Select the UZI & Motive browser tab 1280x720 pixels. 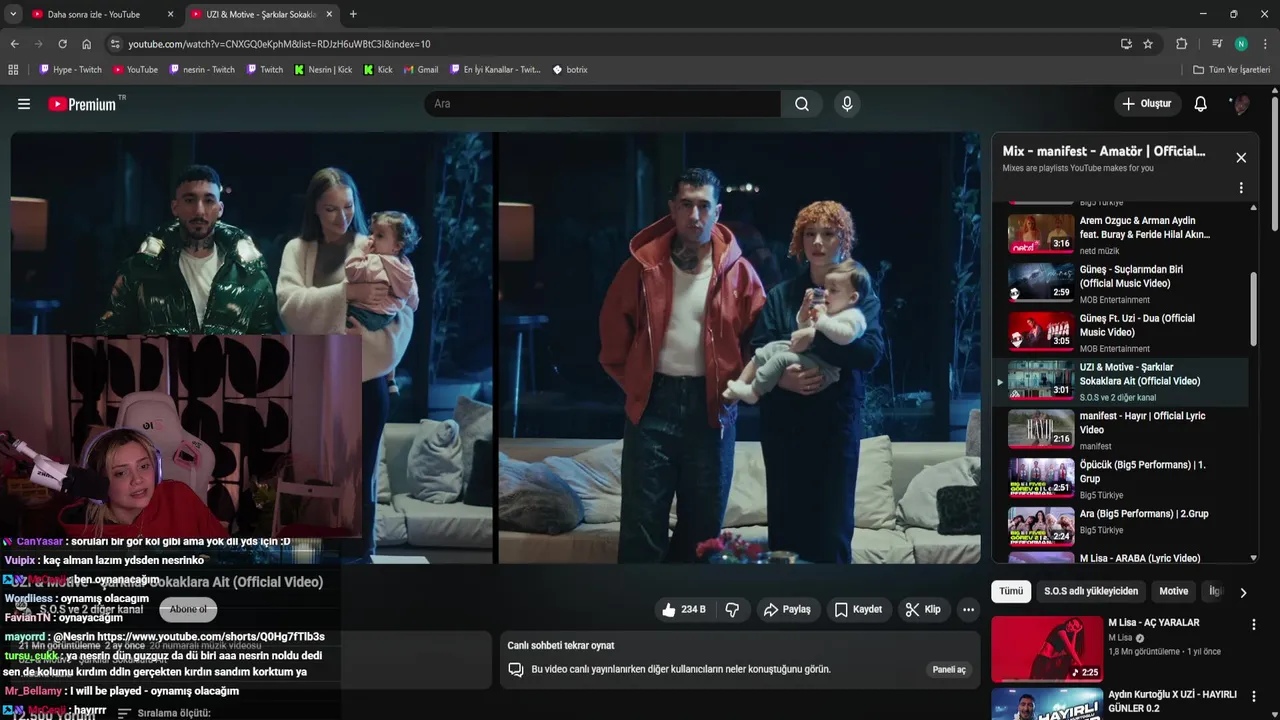click(x=260, y=14)
